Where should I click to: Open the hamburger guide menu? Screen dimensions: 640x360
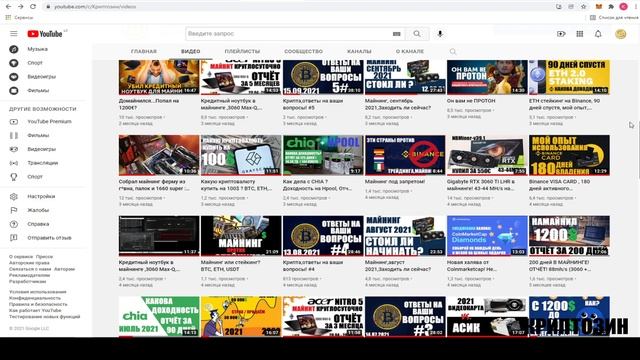pos(14,34)
